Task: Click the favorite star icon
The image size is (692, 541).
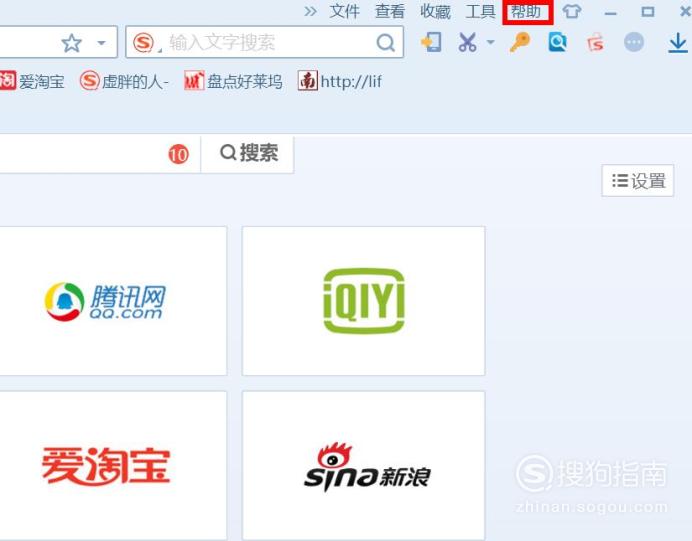Action: (71, 43)
